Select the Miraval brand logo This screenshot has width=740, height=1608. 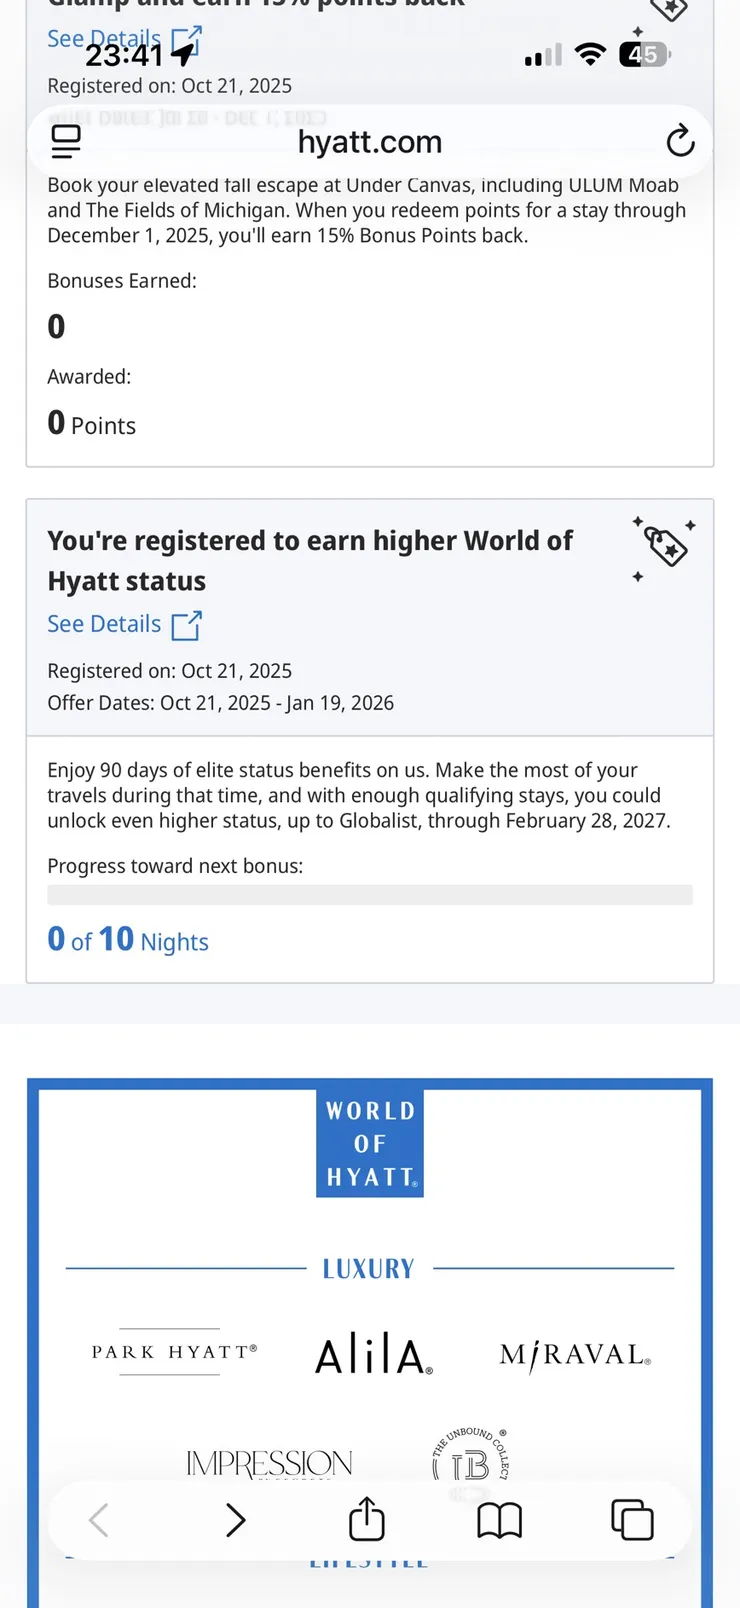(x=575, y=1355)
